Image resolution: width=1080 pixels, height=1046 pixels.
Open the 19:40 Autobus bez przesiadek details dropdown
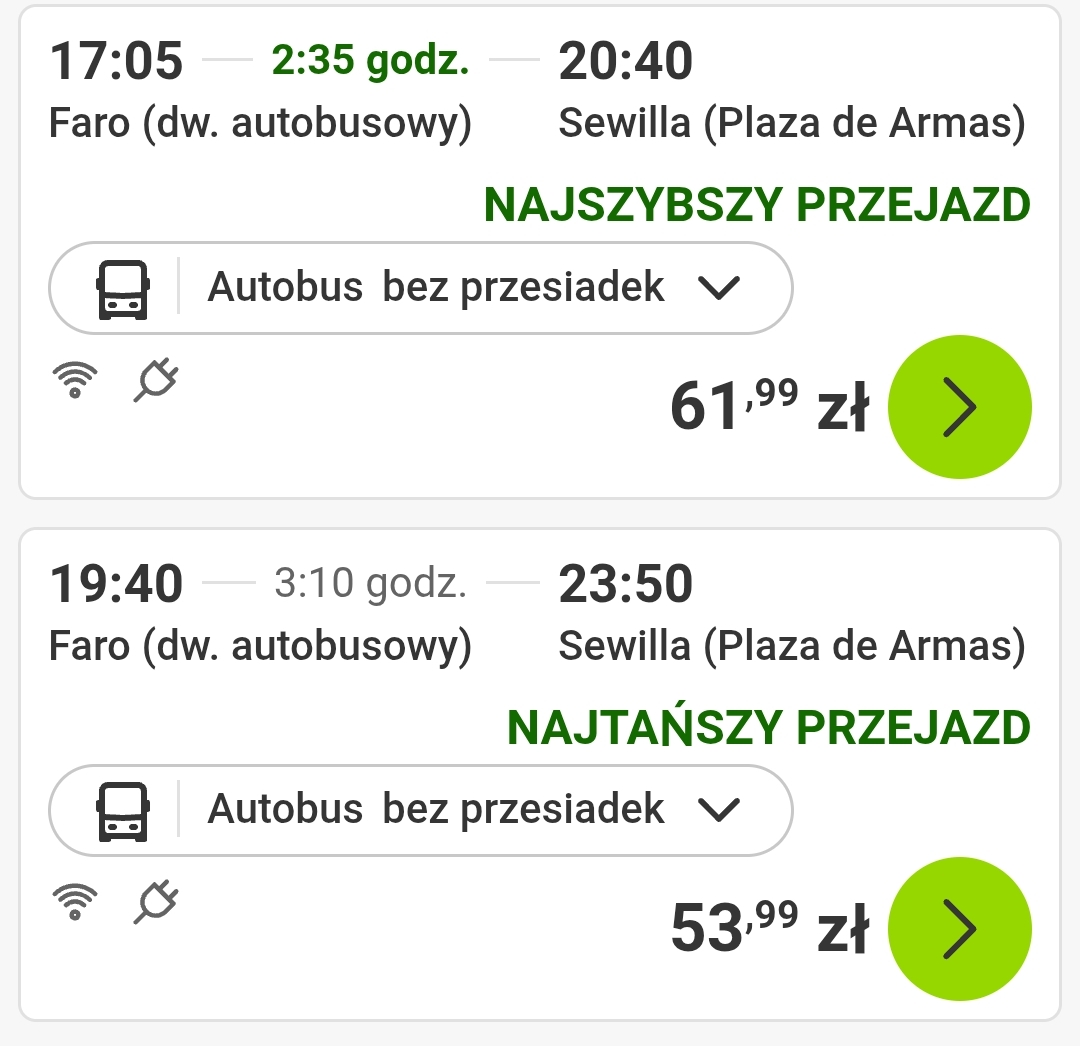pyautogui.click(x=421, y=810)
